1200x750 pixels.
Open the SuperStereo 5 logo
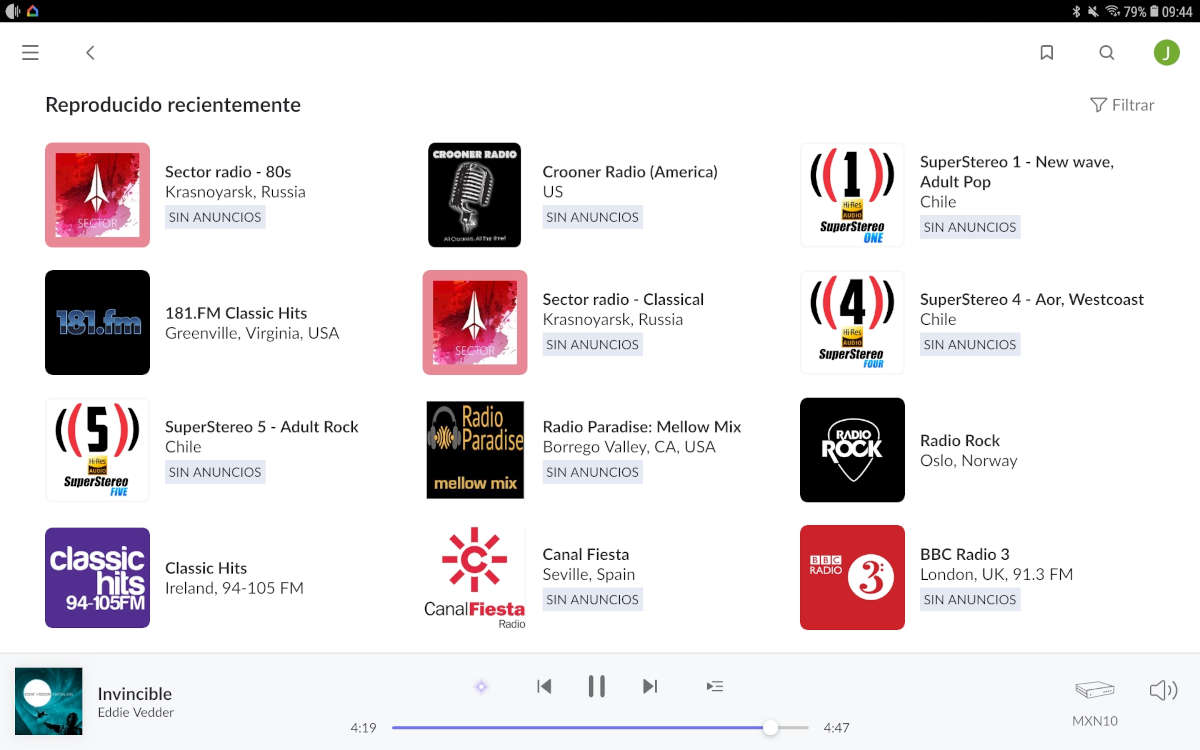click(97, 450)
